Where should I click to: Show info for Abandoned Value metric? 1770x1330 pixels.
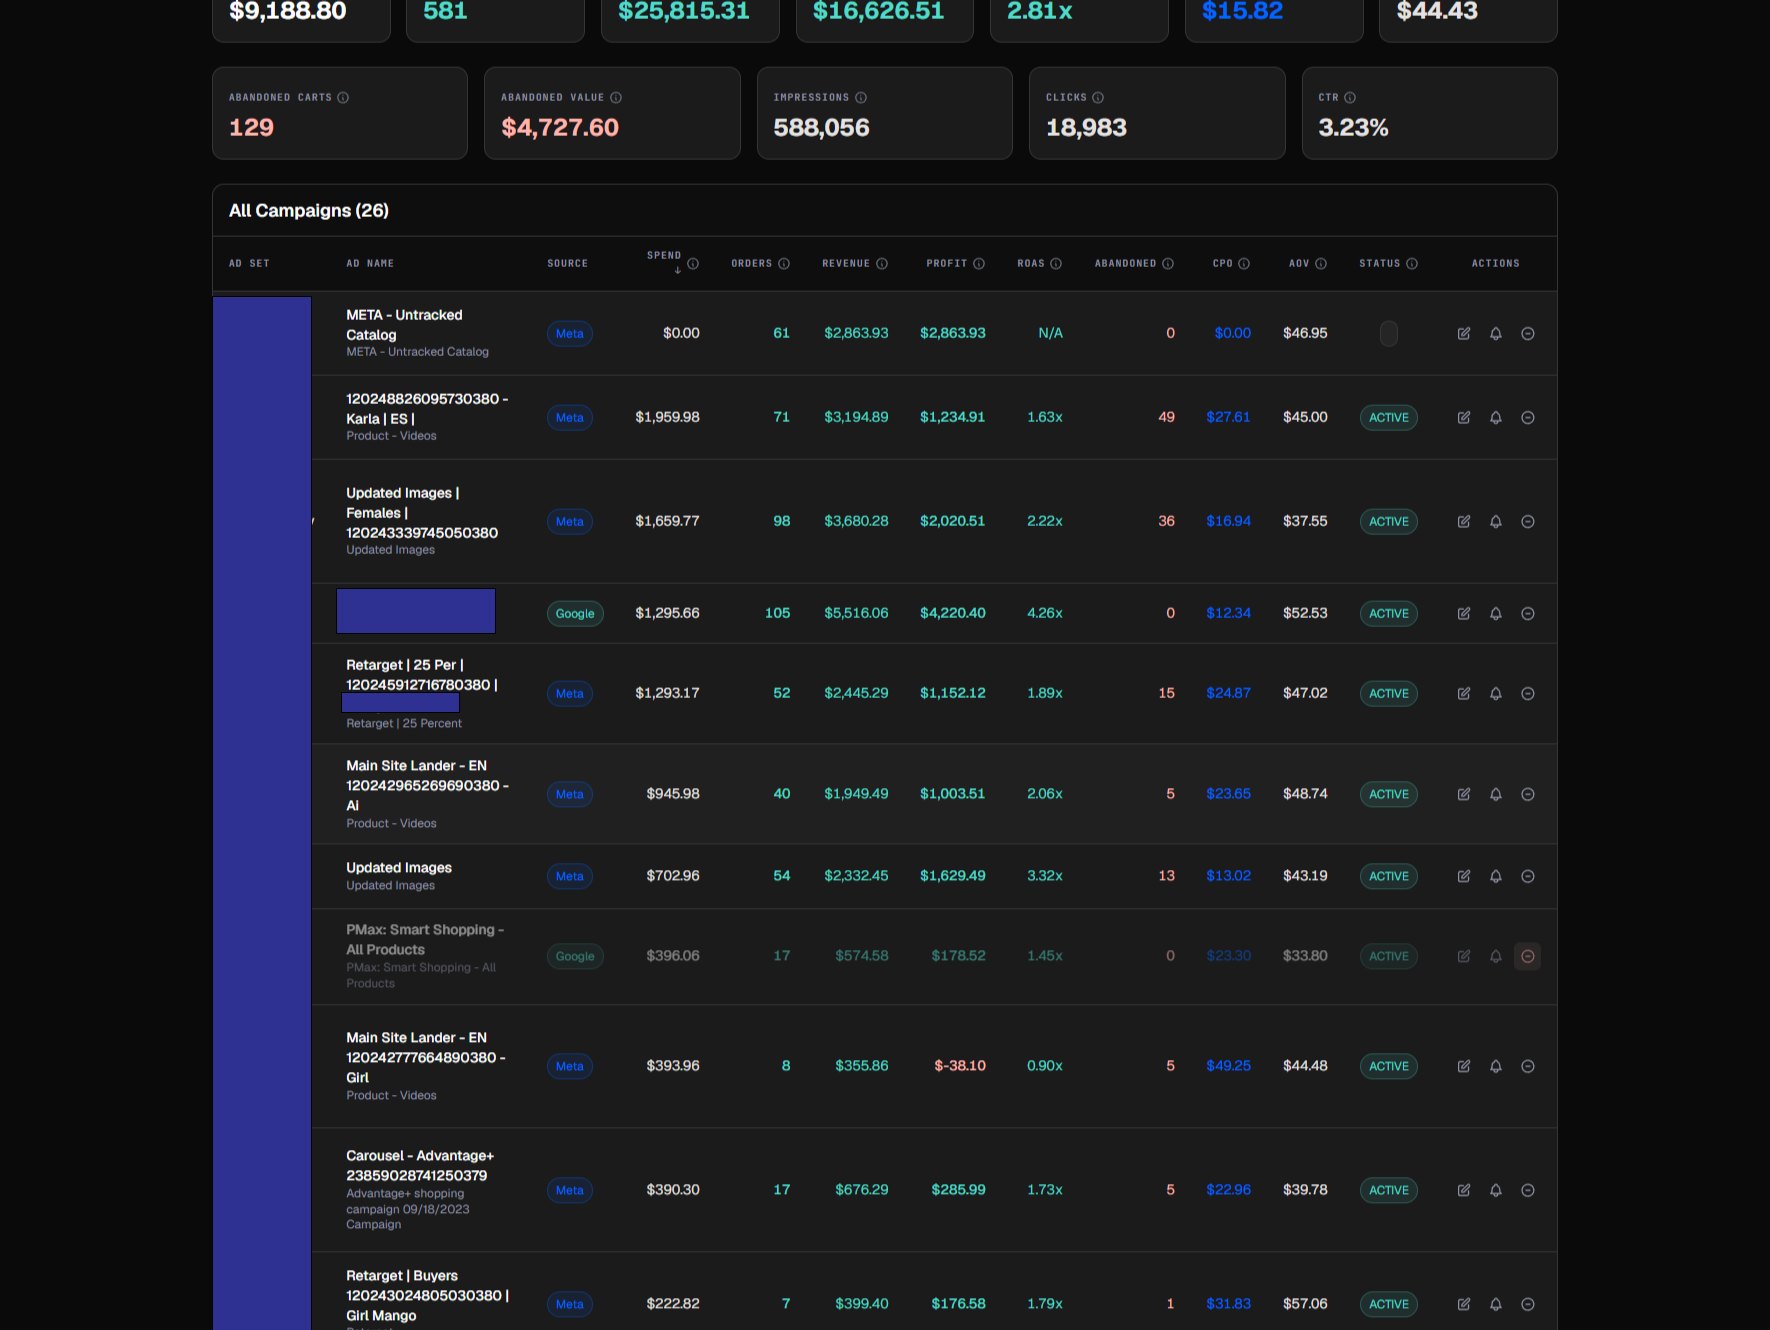[x=616, y=98]
